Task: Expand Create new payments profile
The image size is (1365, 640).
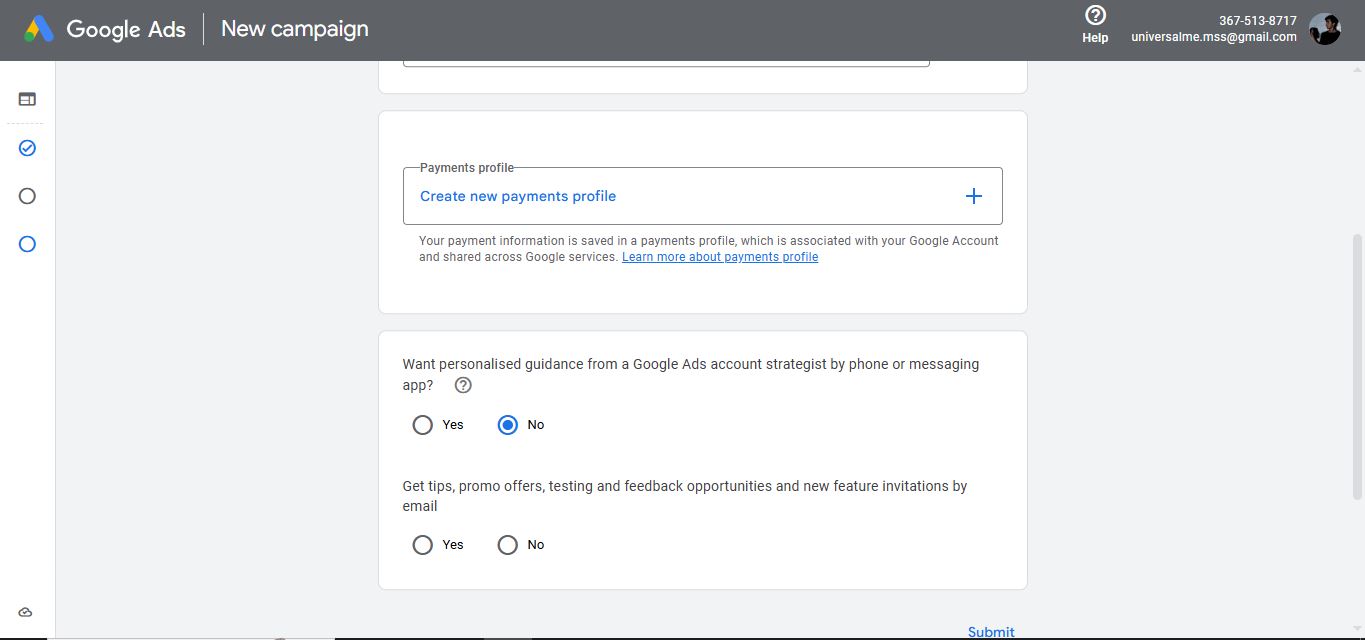Action: coord(517,196)
